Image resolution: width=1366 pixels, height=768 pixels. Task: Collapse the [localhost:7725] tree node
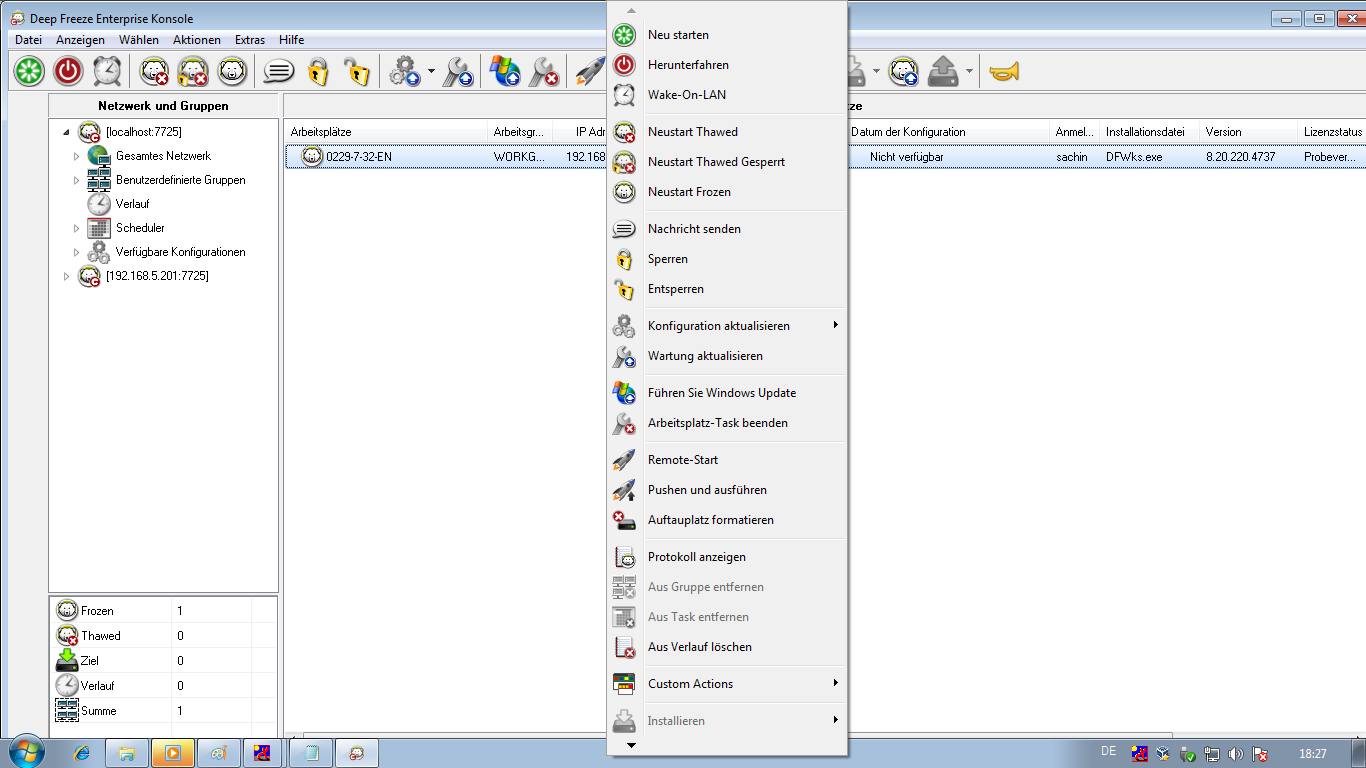coord(67,132)
